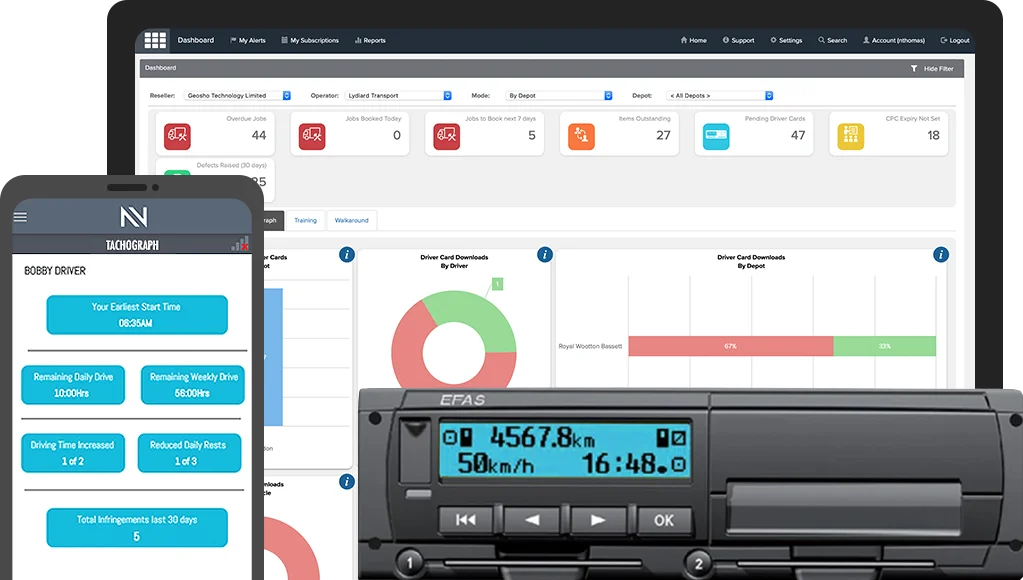Open the app grid menu icon
The width and height of the screenshot is (1023, 580).
tap(155, 40)
